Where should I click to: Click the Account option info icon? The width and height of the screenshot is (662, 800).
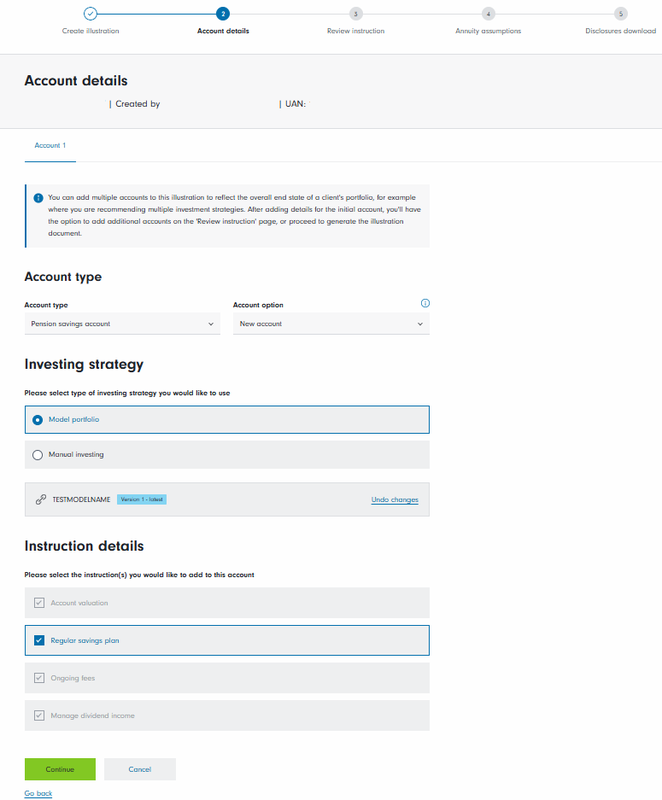(425, 303)
